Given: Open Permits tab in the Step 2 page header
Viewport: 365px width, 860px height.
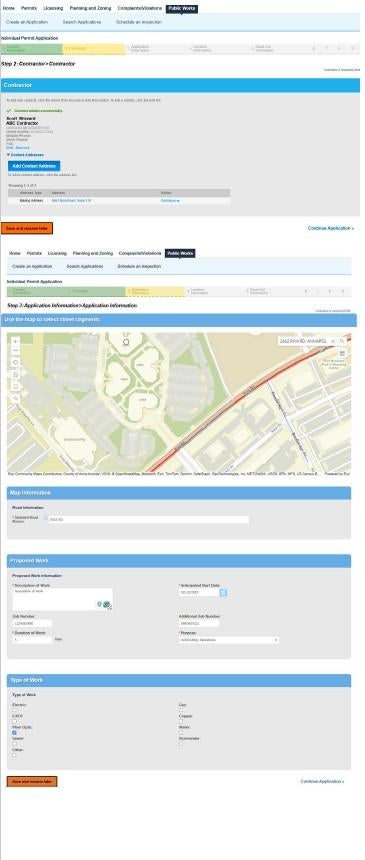Looking at the screenshot, I should (29, 8).
